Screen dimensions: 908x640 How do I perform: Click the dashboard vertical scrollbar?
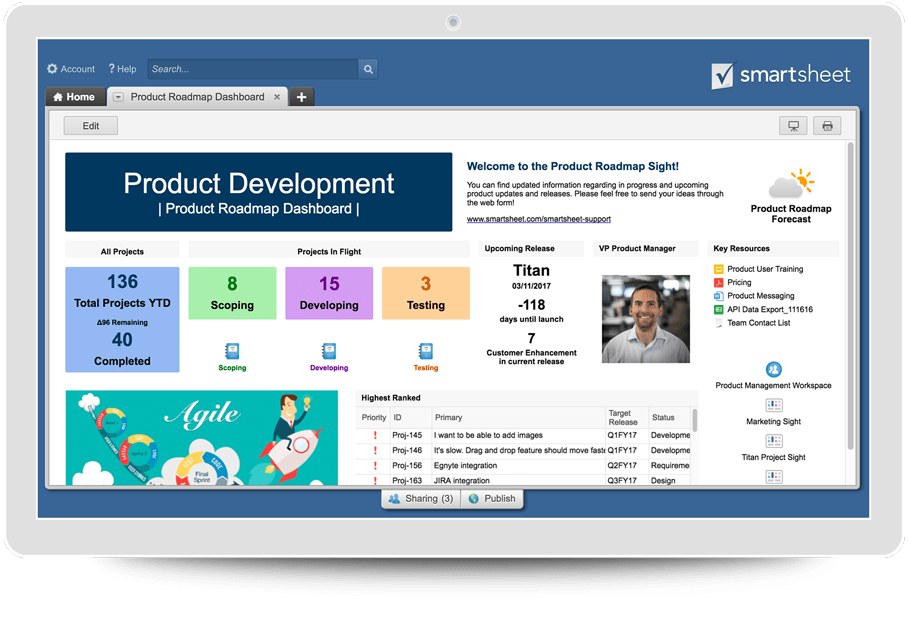point(851,296)
